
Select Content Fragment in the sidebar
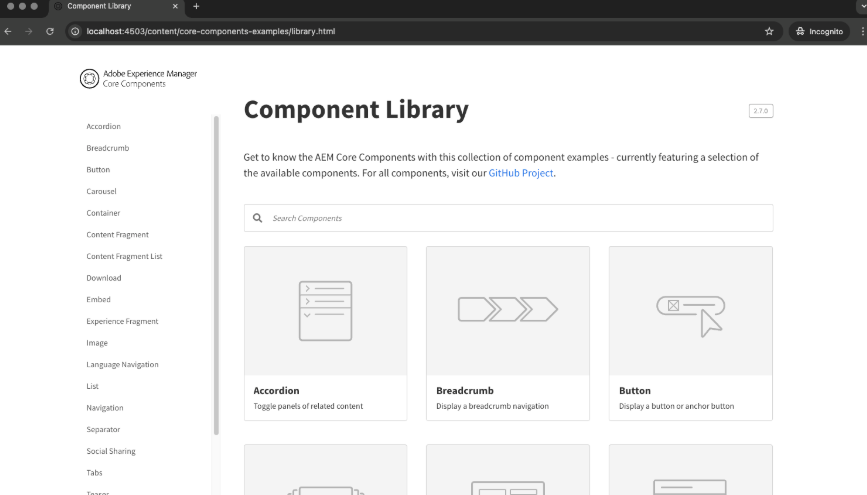(117, 235)
